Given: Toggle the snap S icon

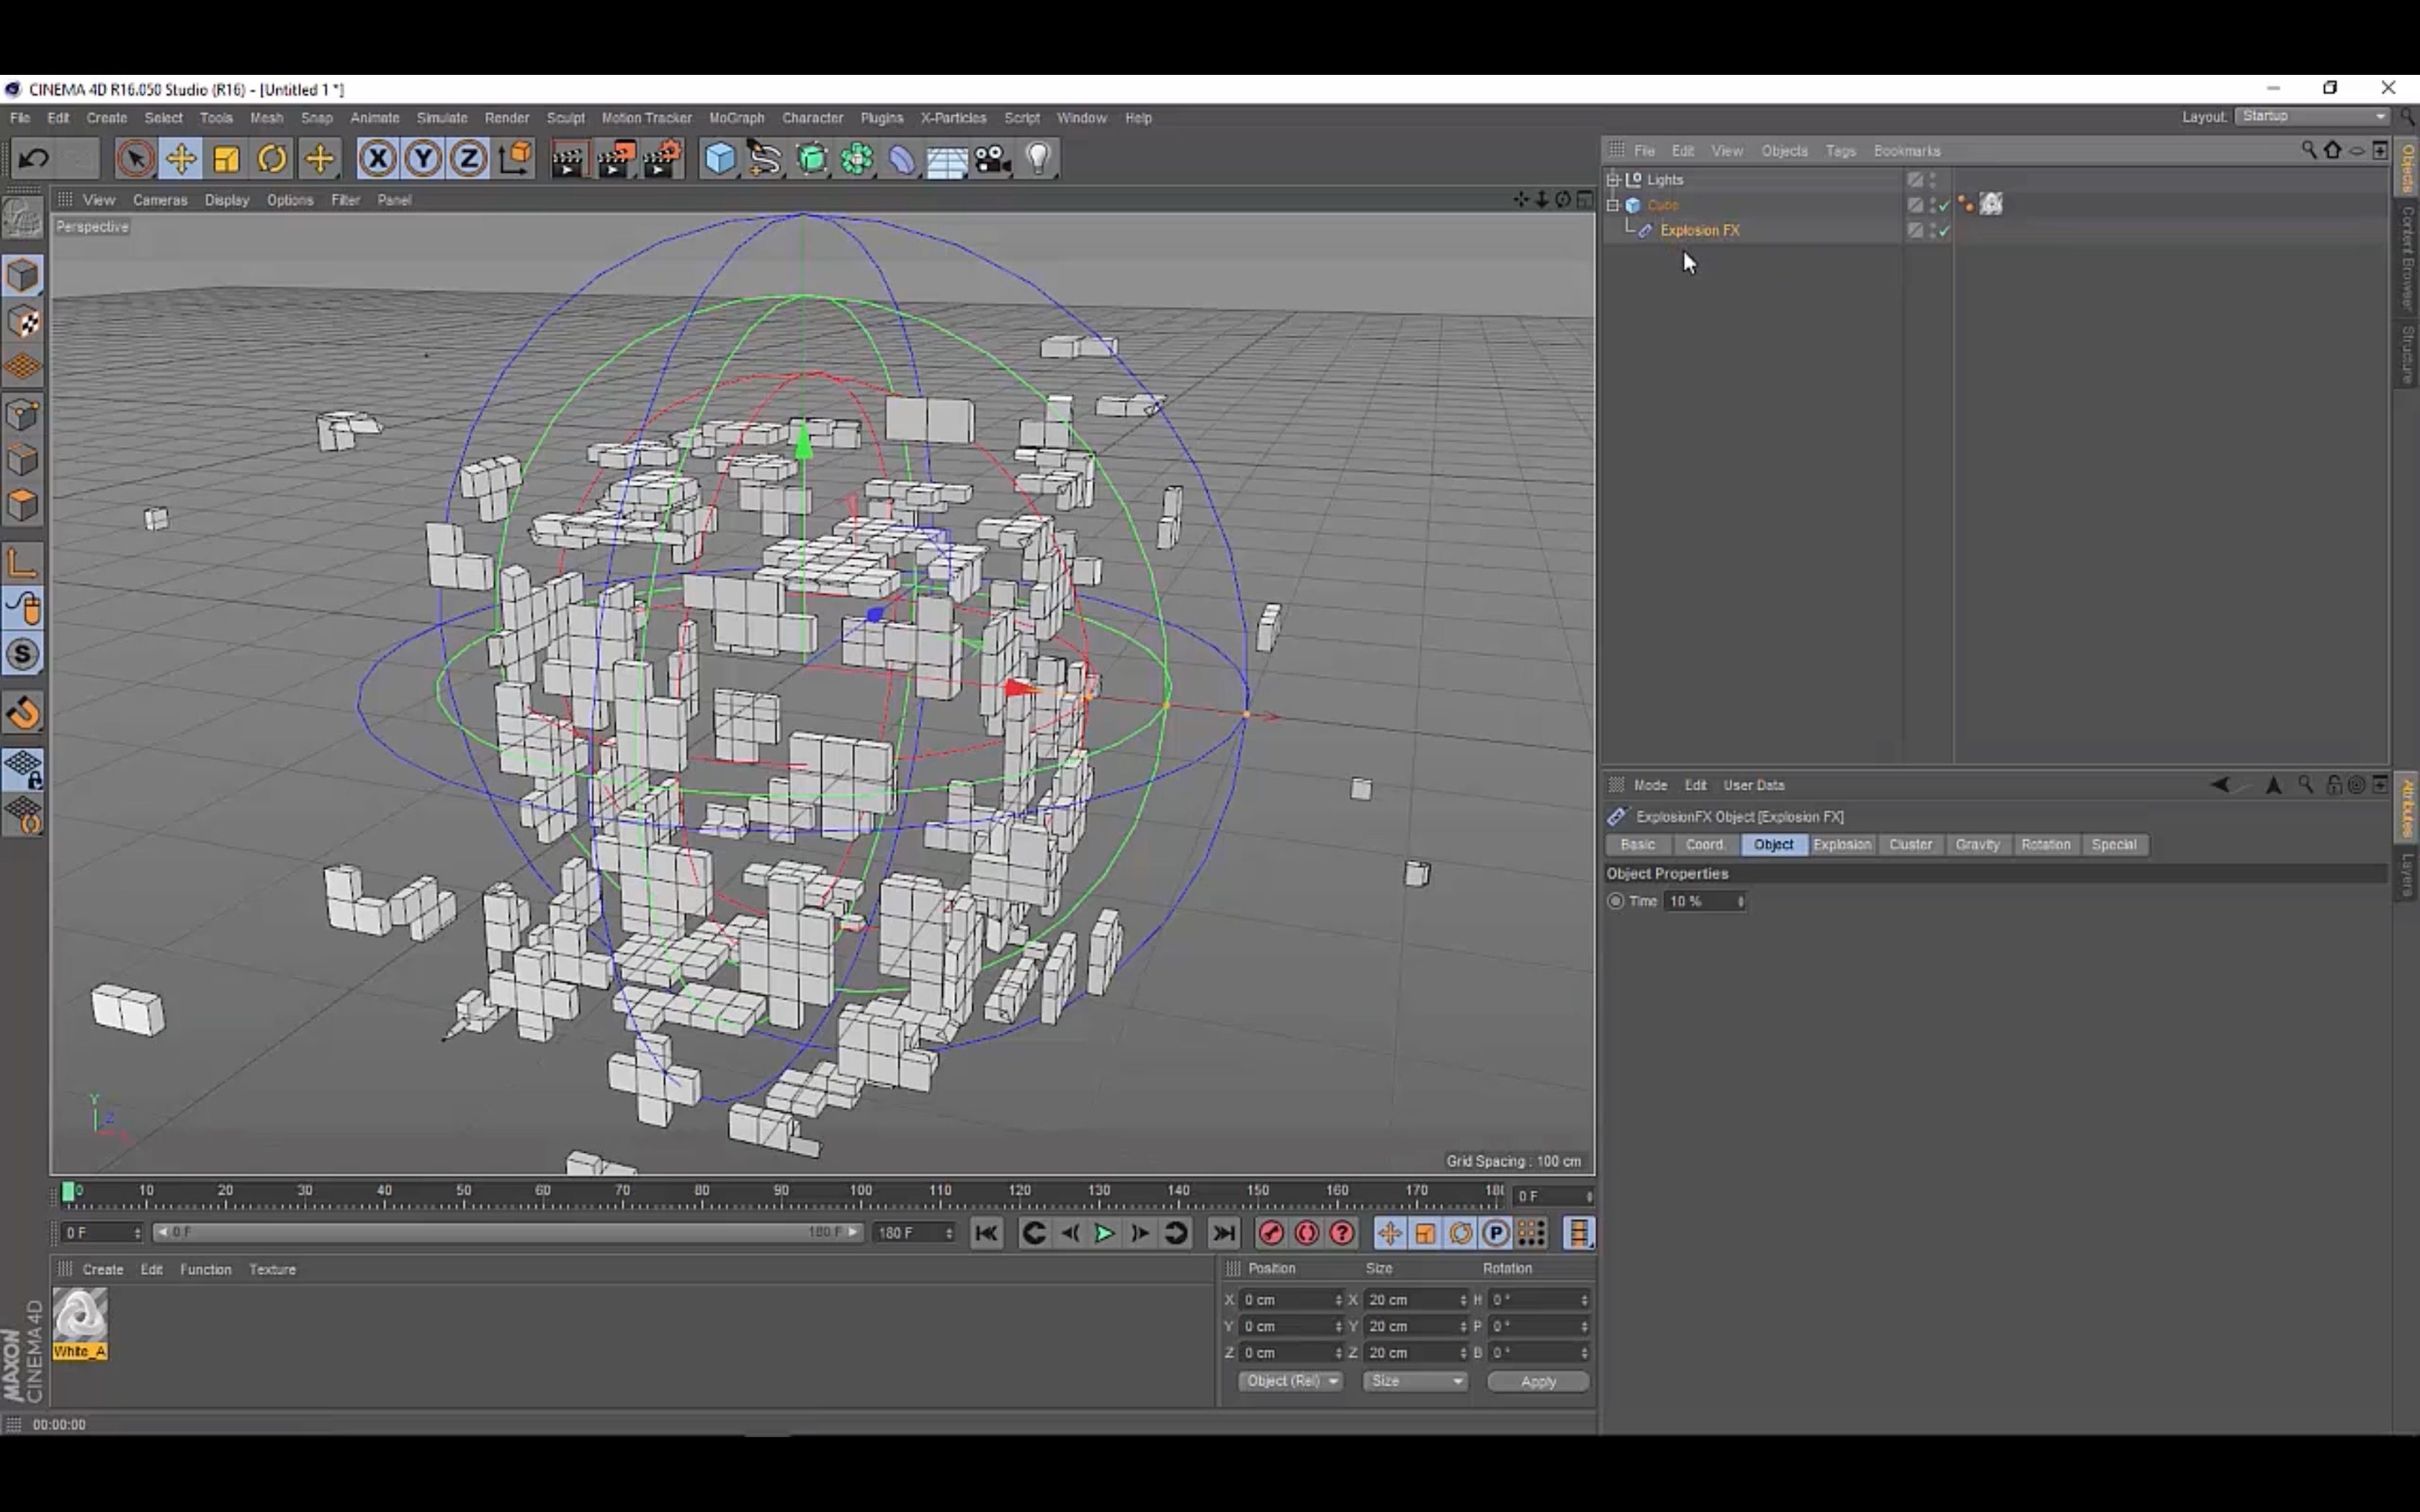Looking at the screenshot, I should tap(23, 655).
